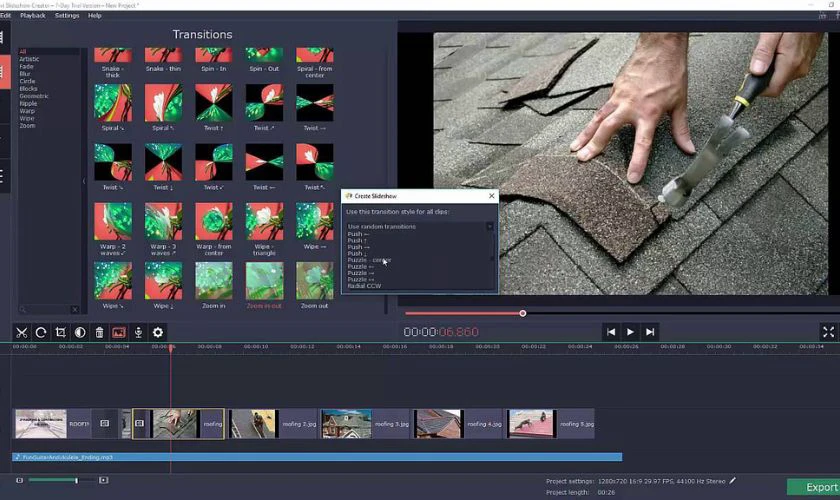Screen dimensions: 840x500
Task: Select the Wipe category
Action: click(27, 118)
